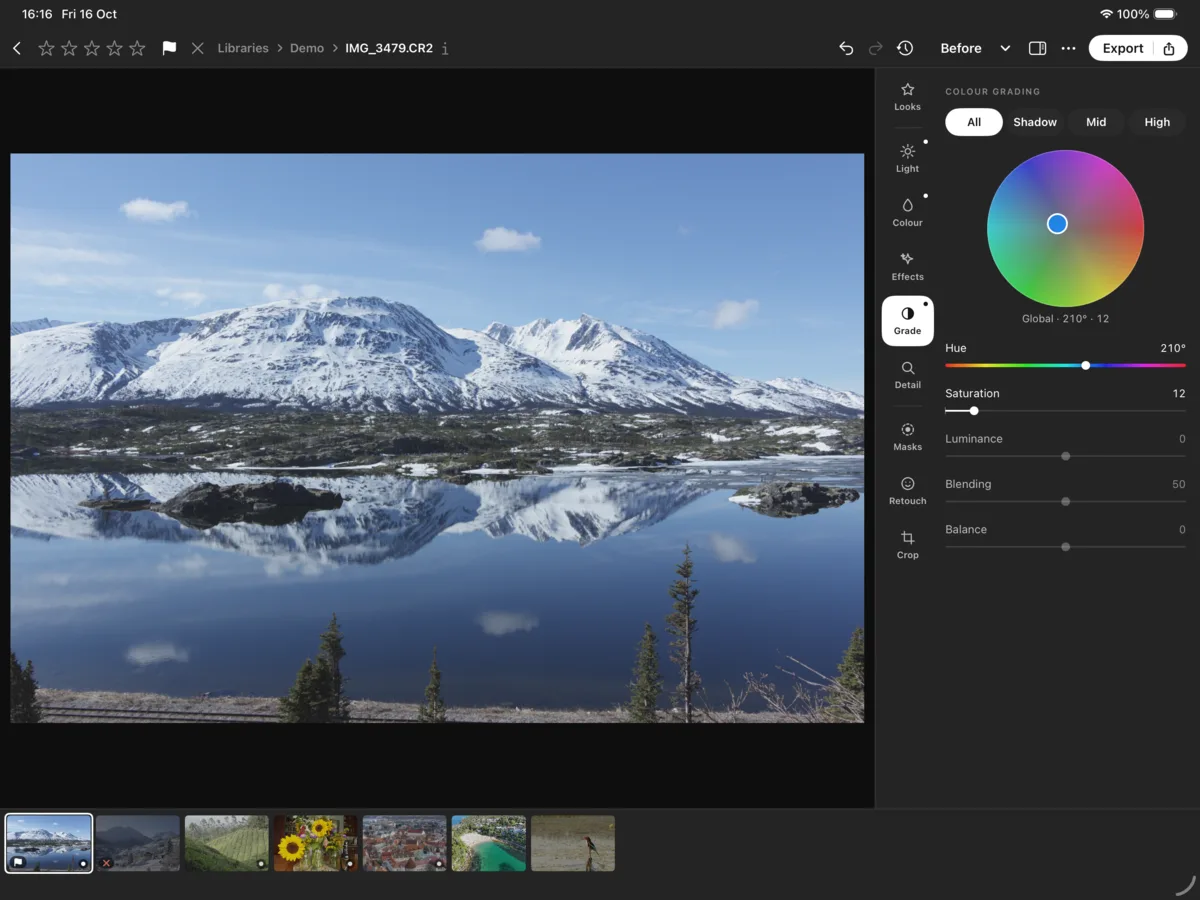Go back with the left chevron
This screenshot has height=900, width=1200.
point(17,48)
